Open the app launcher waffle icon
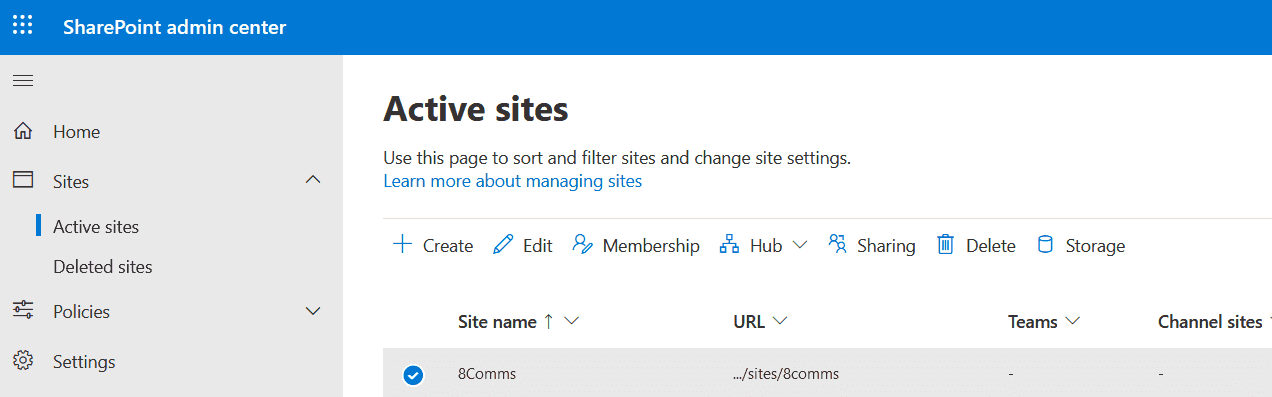The image size is (1272, 397). click(x=22, y=26)
